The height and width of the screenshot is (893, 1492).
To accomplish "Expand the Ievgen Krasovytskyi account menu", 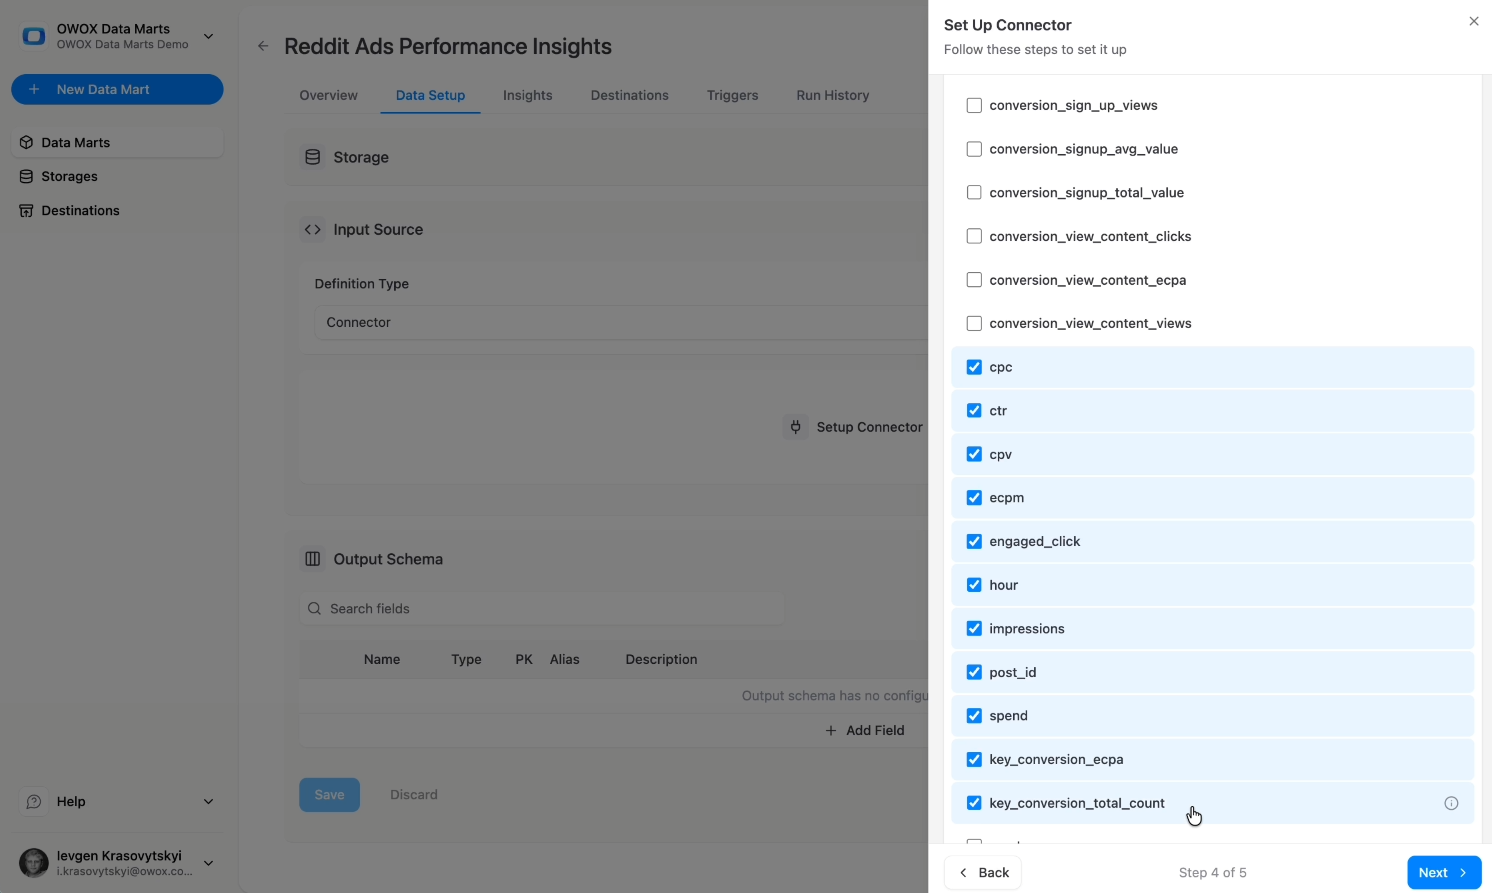I will (x=207, y=862).
